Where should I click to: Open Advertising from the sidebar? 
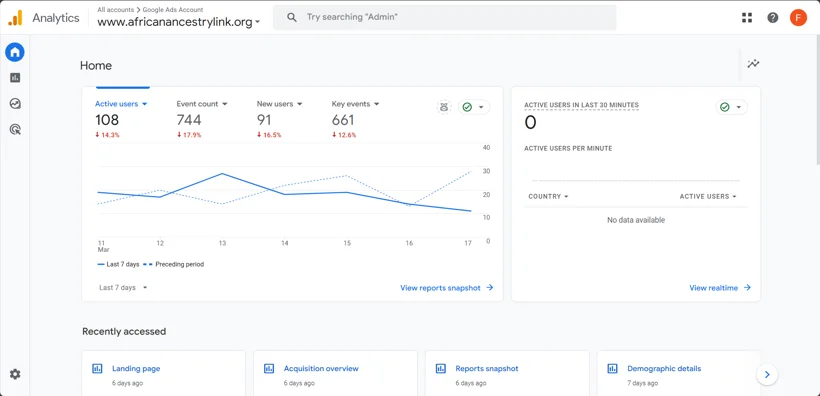point(15,129)
